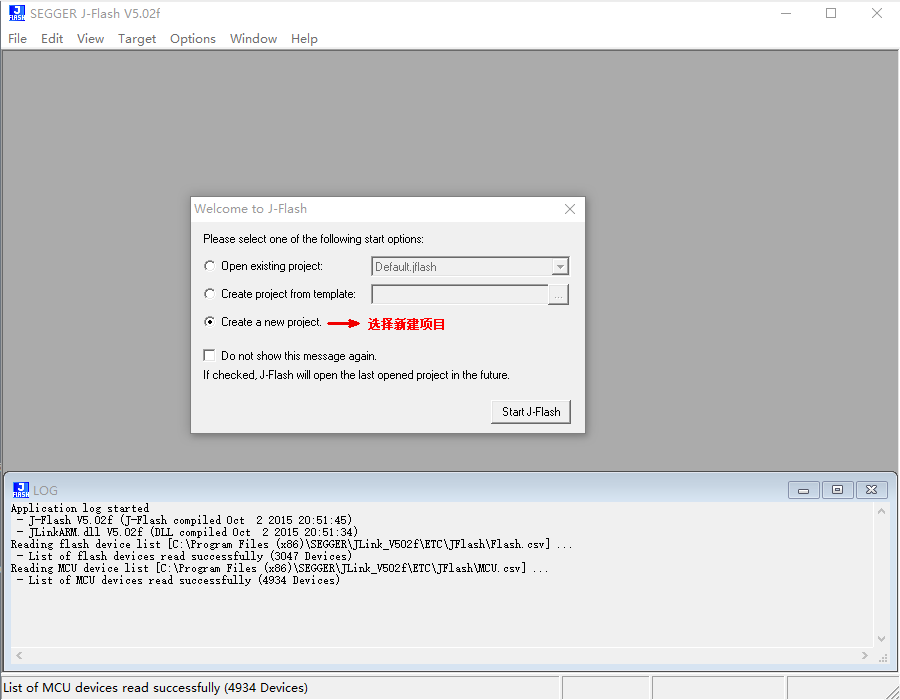Select the Open existing project option
The width and height of the screenshot is (900, 700).
[209, 266]
